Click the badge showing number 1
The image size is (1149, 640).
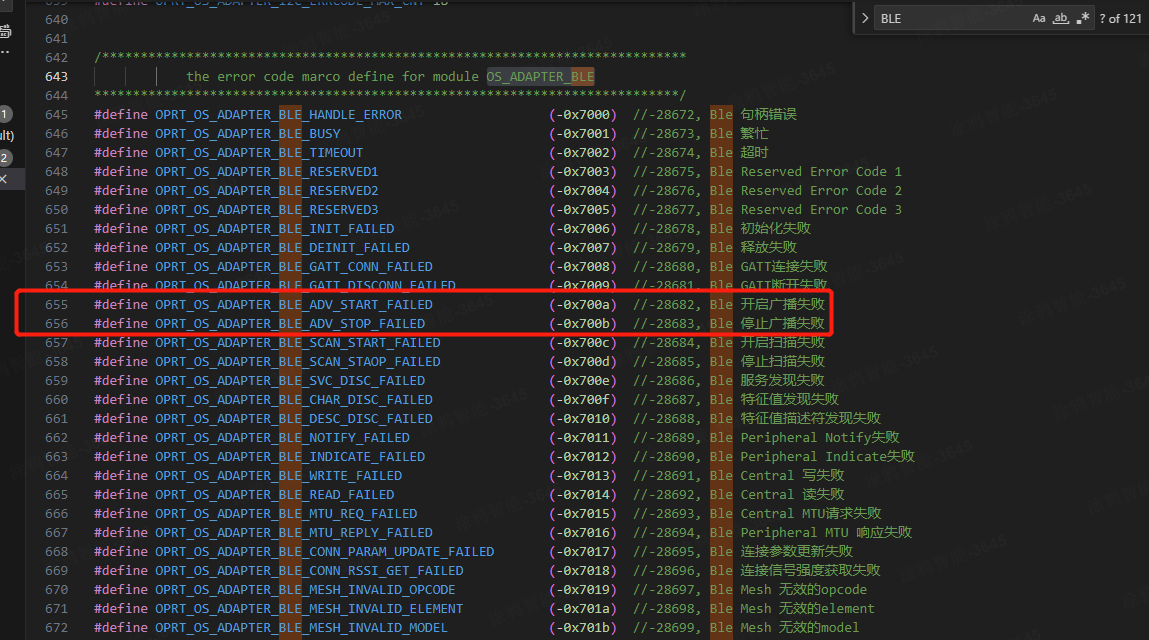pos(5,115)
